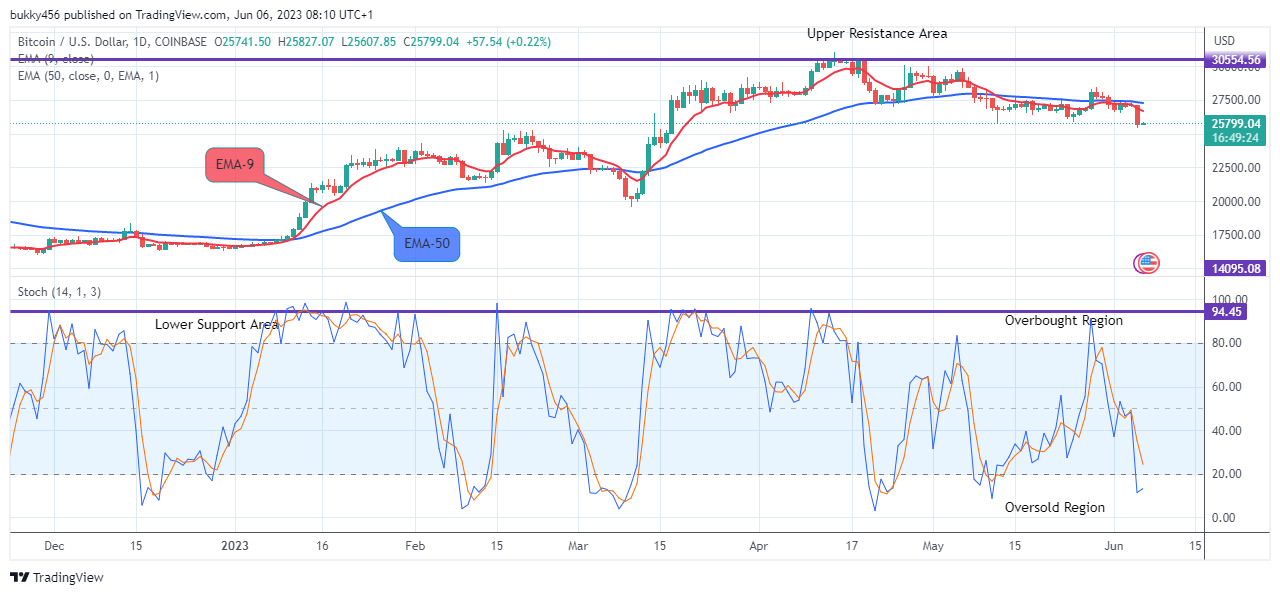The width and height of the screenshot is (1280, 595).
Task: Click the change value +57.54 (+0.22%)
Action: 507,42
